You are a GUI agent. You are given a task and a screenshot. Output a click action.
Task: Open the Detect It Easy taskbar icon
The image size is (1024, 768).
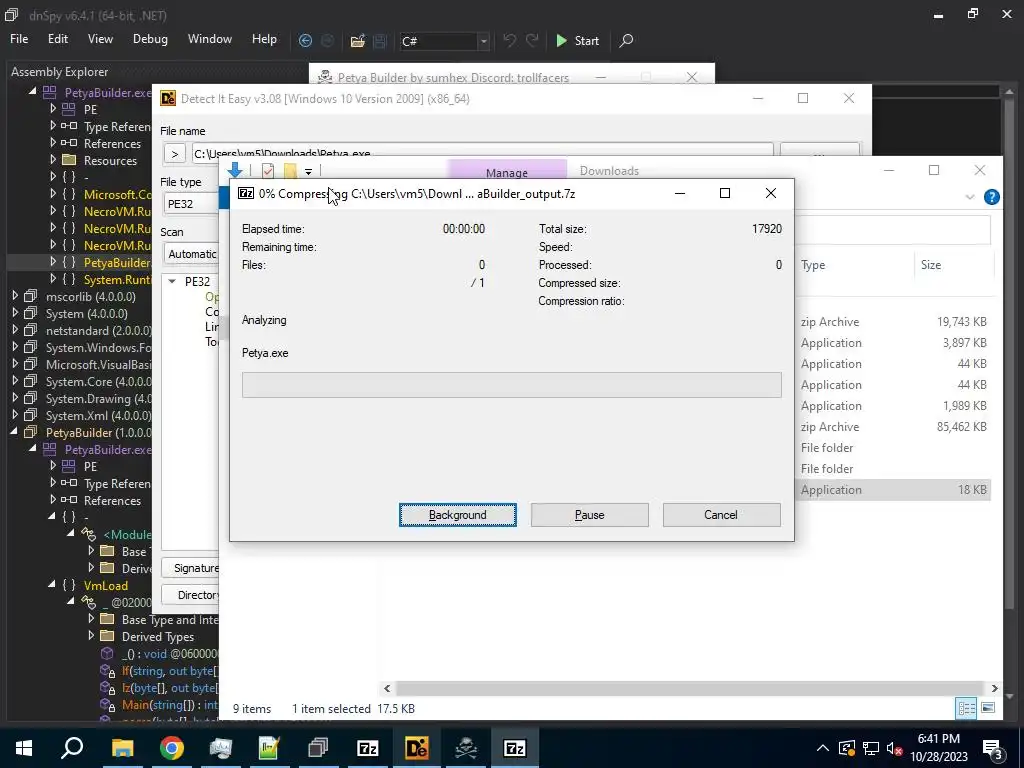point(417,748)
